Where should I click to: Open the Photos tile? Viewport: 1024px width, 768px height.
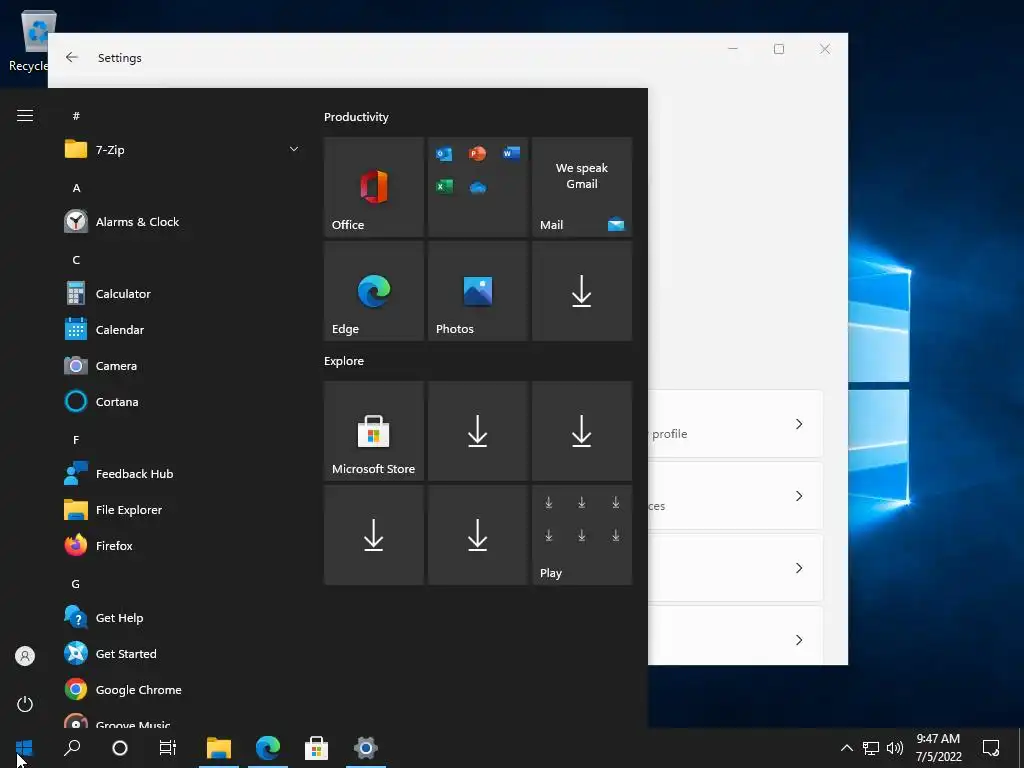point(477,291)
